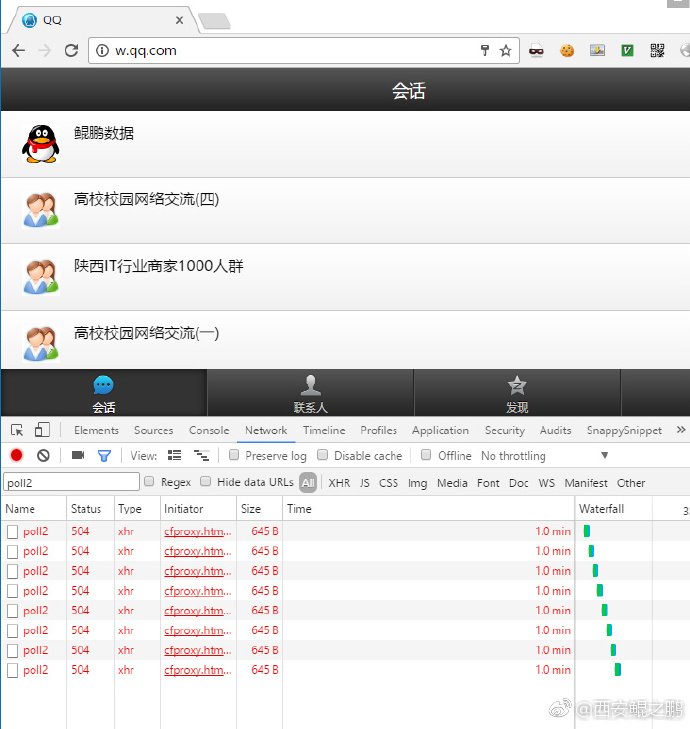The width and height of the screenshot is (690, 729).
Task: Check the Offline checkbox
Action: pos(426,455)
